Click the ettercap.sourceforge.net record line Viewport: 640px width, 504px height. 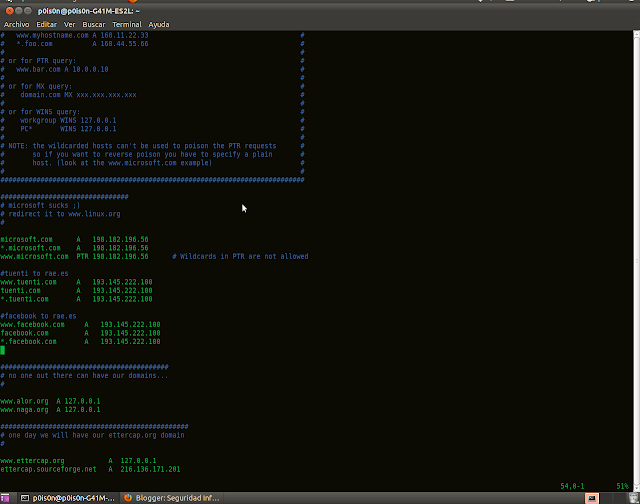click(x=90, y=469)
